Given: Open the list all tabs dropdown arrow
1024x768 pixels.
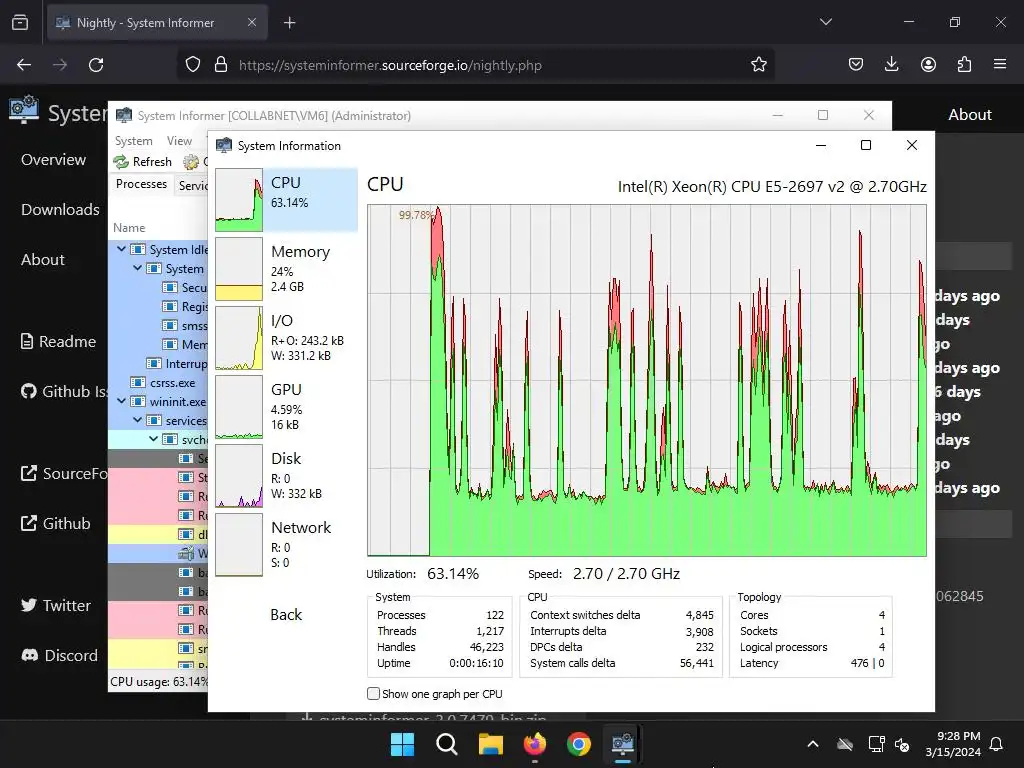Looking at the screenshot, I should click(825, 22).
